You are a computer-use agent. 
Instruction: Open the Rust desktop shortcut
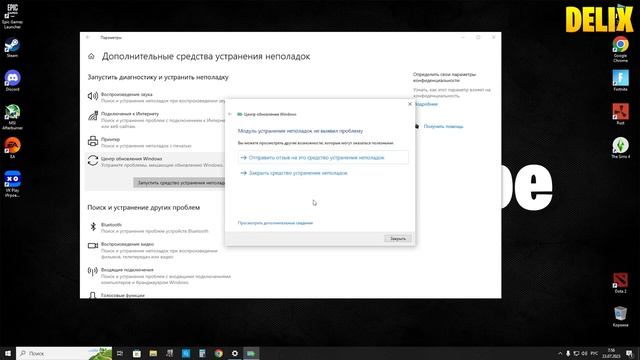(x=620, y=114)
